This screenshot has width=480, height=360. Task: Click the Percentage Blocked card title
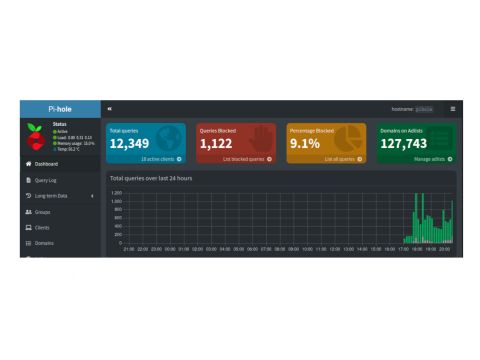click(312, 131)
